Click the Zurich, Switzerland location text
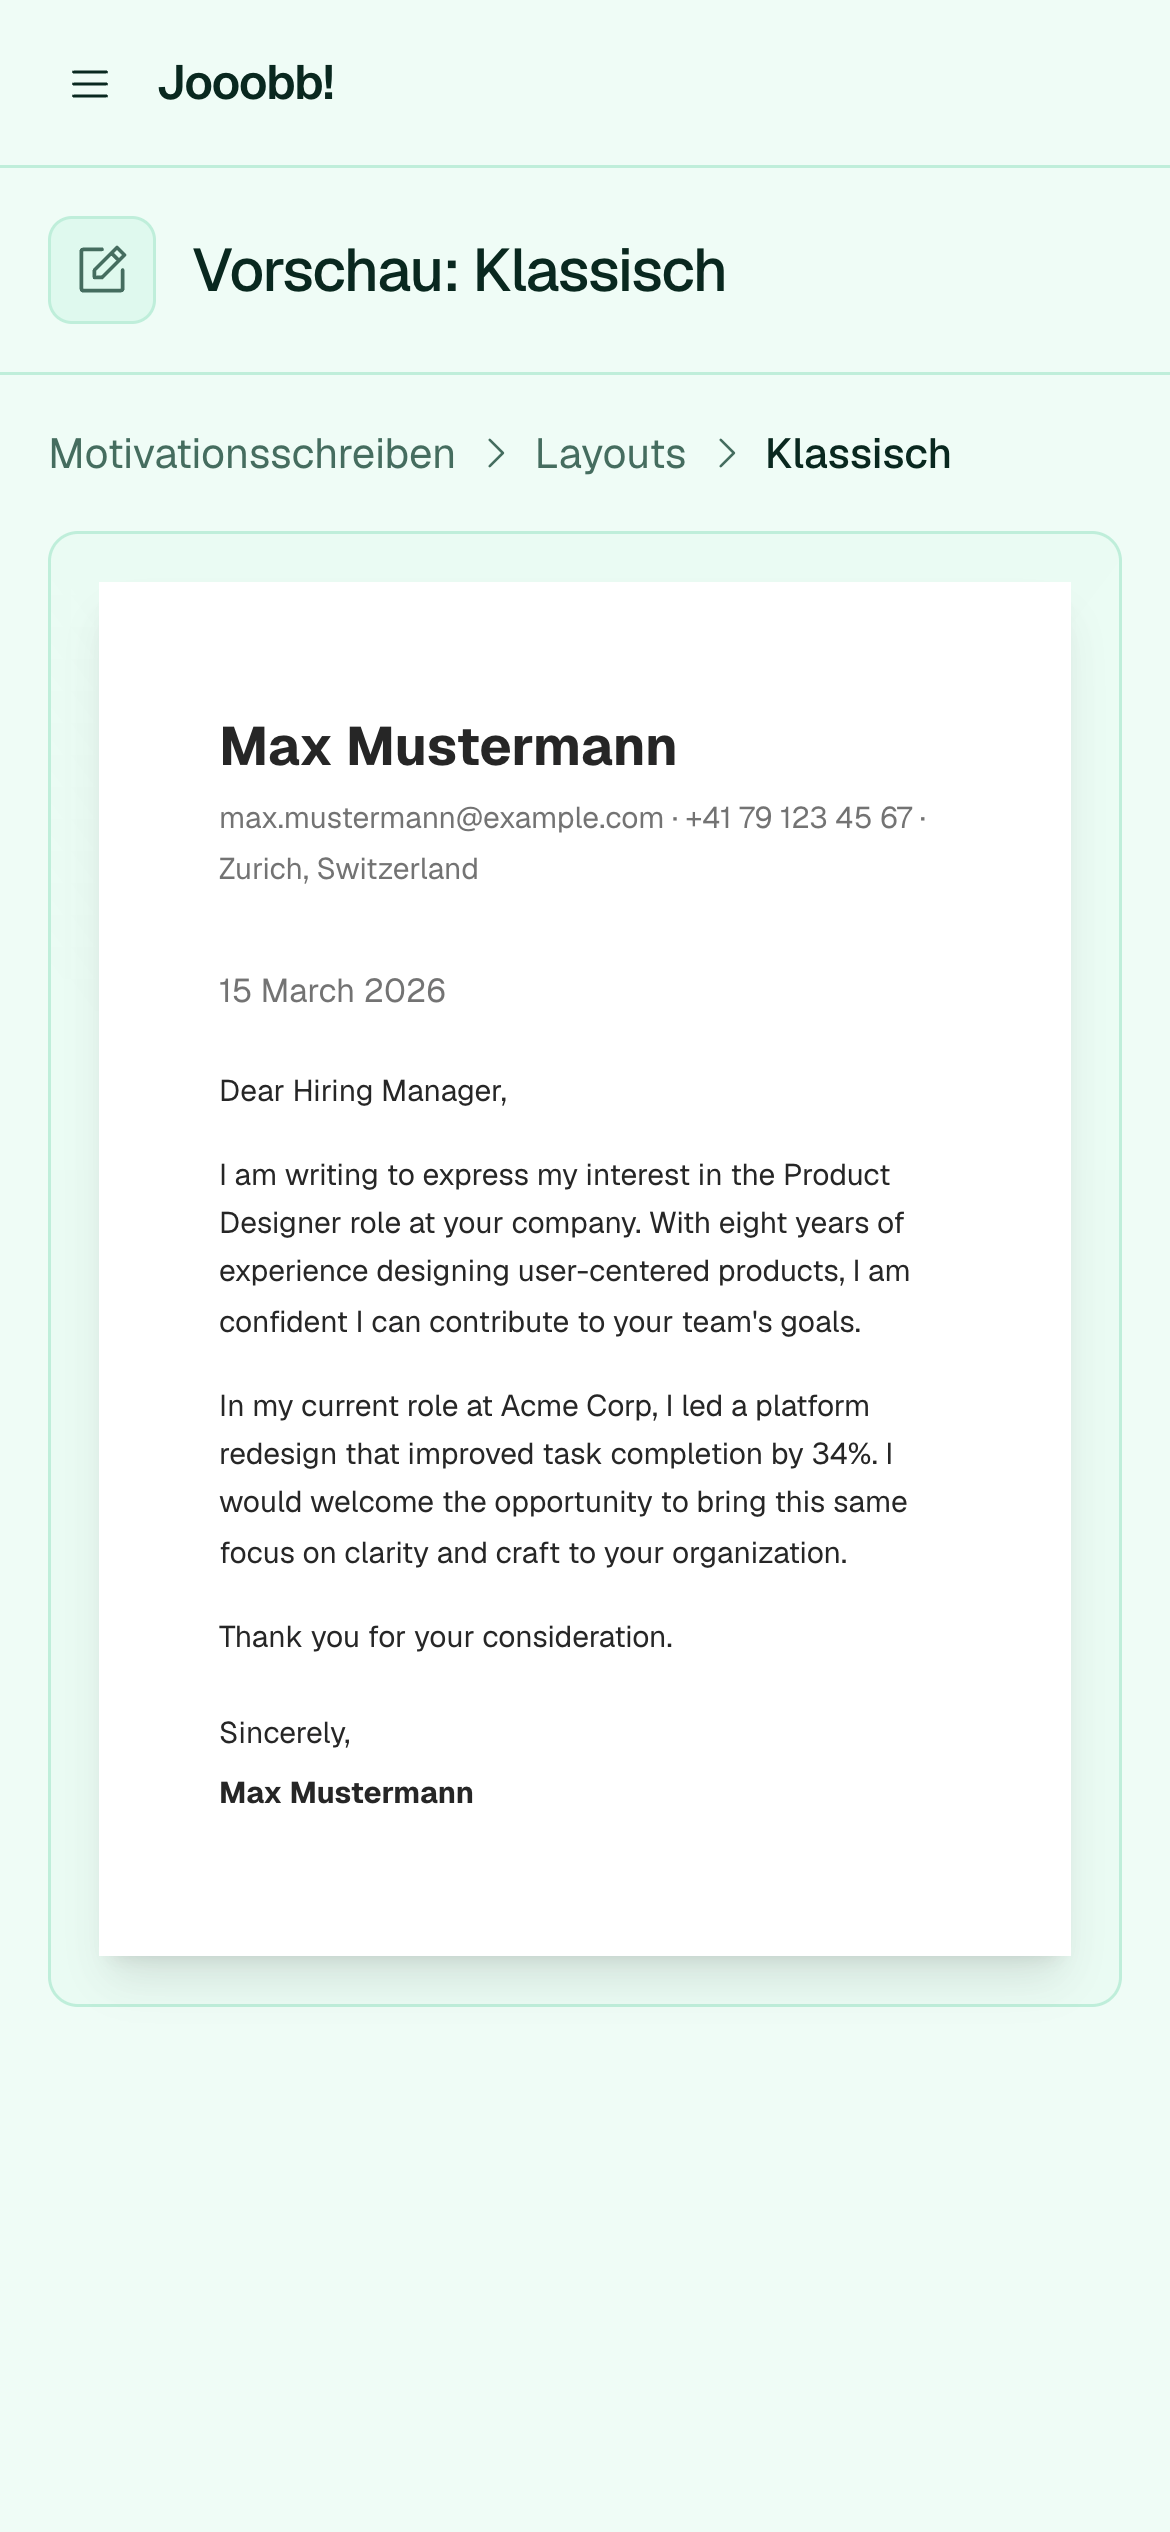 pyautogui.click(x=348, y=869)
